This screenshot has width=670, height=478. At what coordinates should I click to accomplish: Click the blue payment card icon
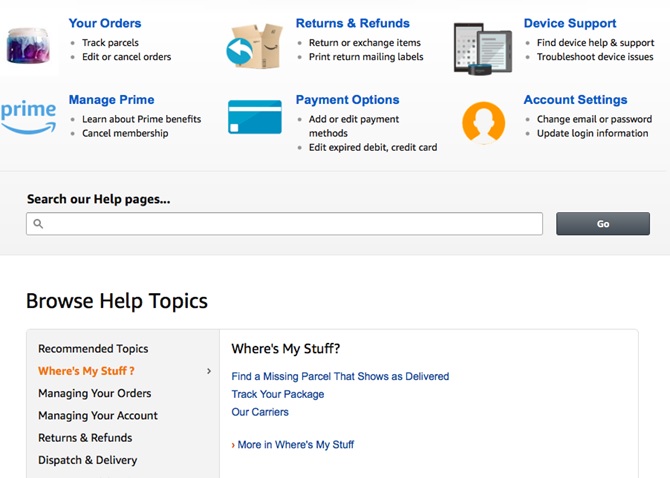tap(255, 117)
